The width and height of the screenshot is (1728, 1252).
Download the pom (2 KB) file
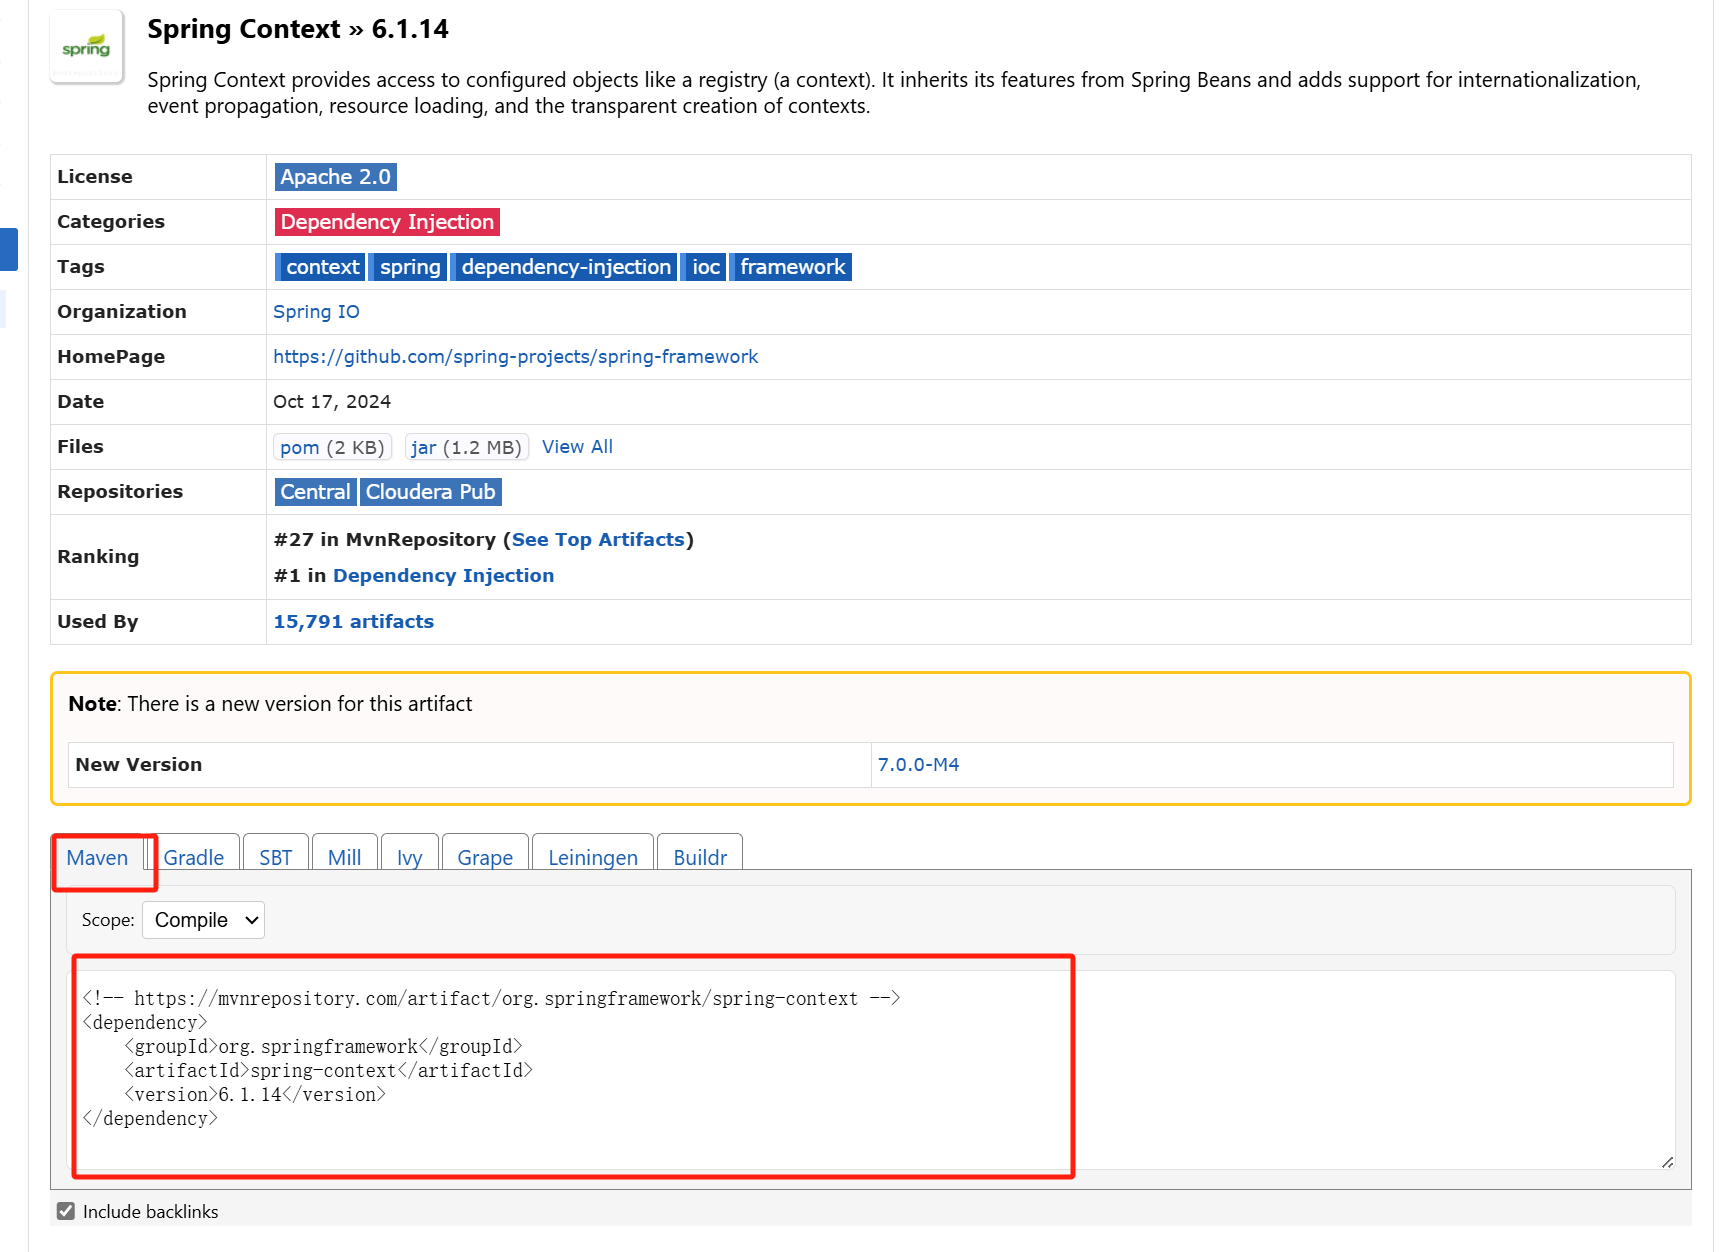(332, 447)
